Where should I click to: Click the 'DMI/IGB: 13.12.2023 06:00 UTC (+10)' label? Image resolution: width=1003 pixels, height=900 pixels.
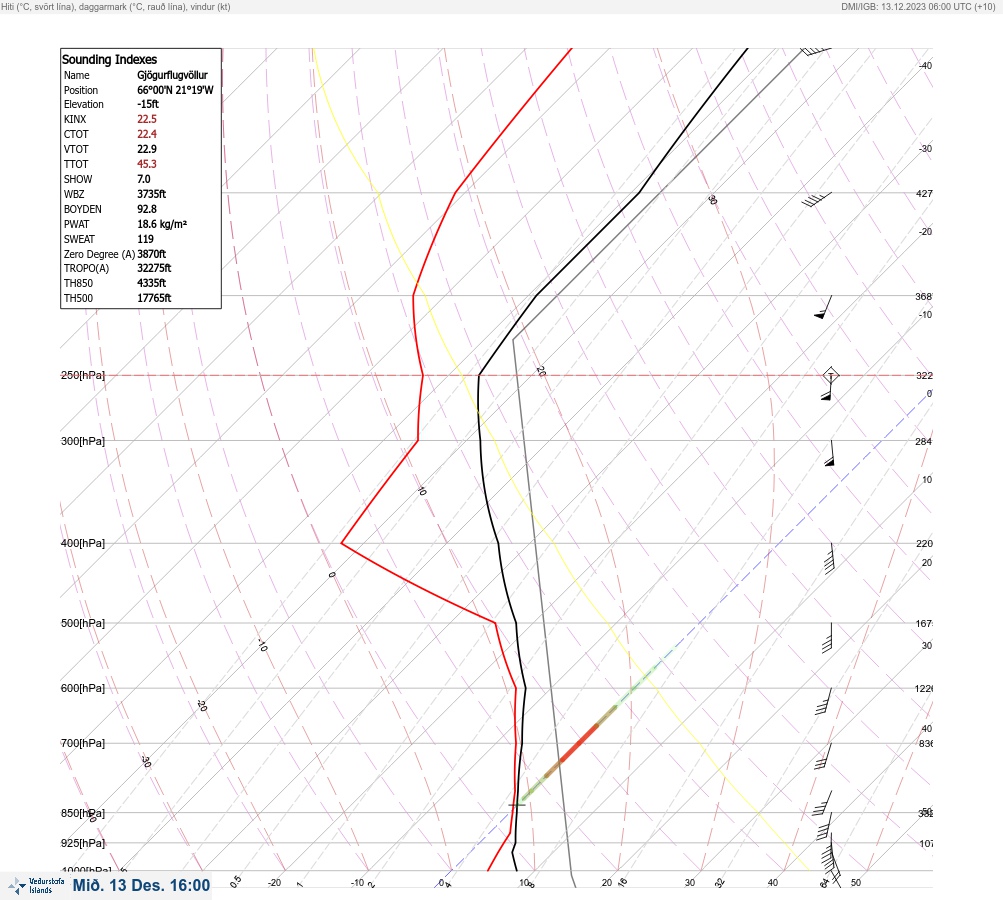(x=919, y=7)
